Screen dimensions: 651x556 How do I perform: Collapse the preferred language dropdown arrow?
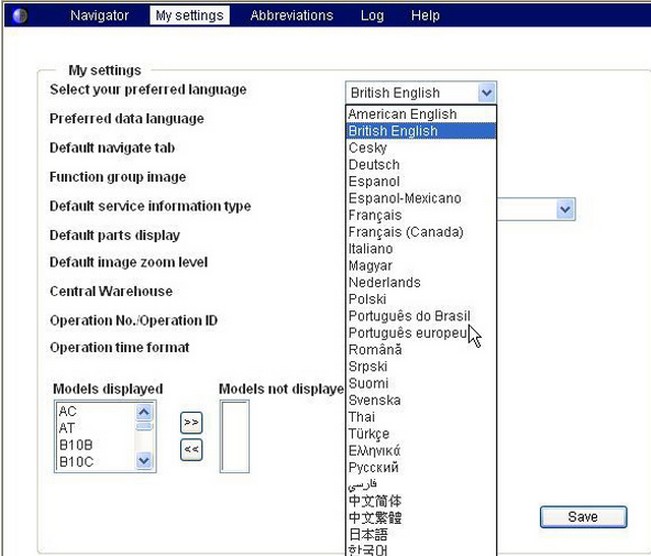(487, 93)
